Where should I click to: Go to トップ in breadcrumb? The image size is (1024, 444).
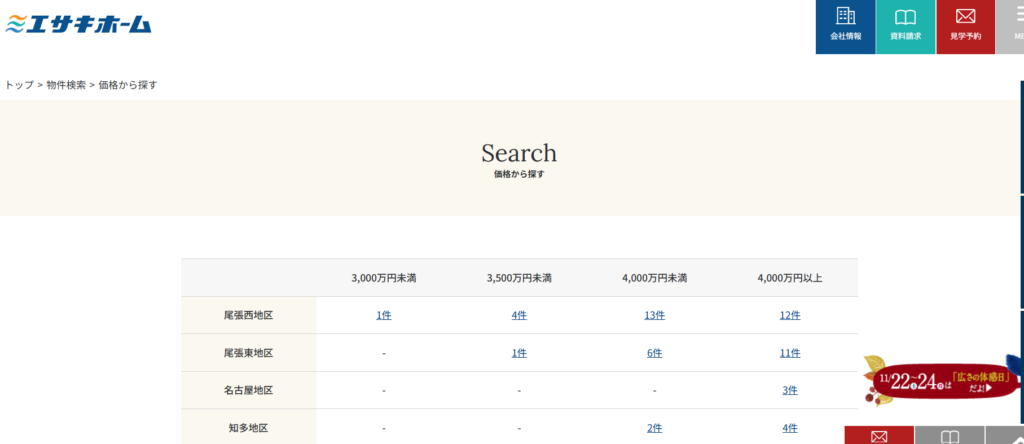19,85
